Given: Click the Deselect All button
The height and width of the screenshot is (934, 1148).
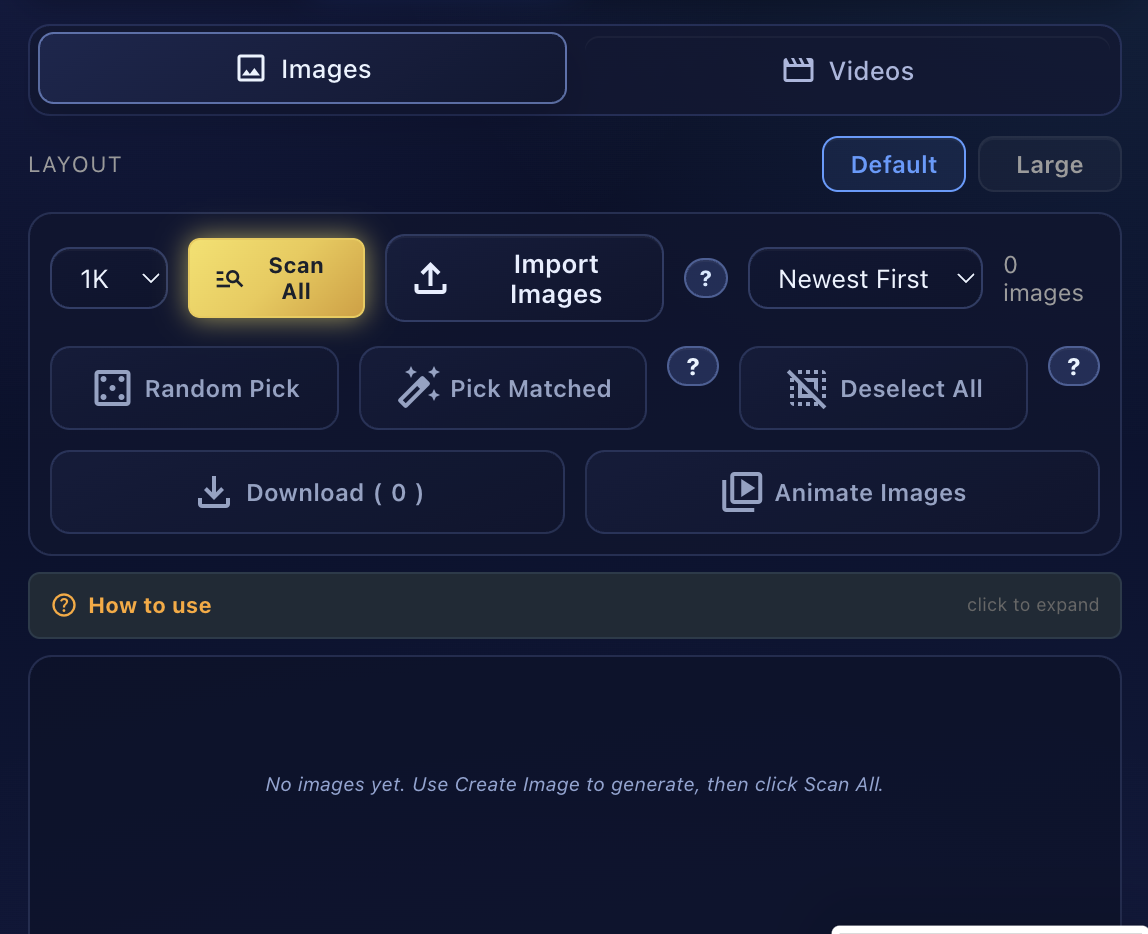Looking at the screenshot, I should point(883,388).
